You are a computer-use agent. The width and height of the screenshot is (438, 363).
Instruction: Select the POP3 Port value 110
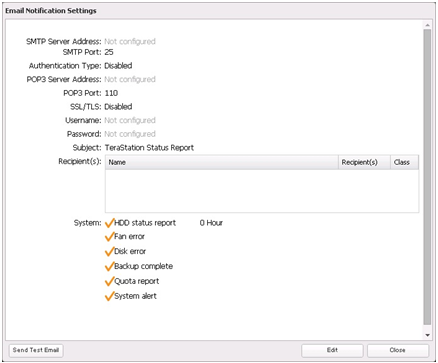click(x=111, y=93)
